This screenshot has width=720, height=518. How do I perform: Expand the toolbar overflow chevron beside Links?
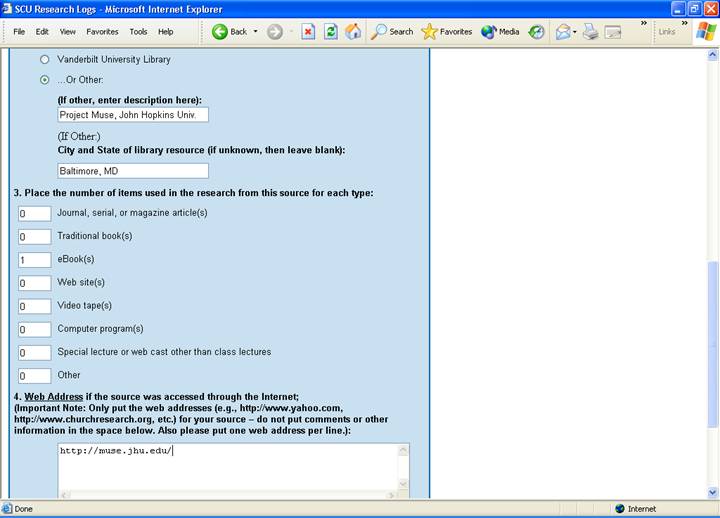click(x=685, y=24)
